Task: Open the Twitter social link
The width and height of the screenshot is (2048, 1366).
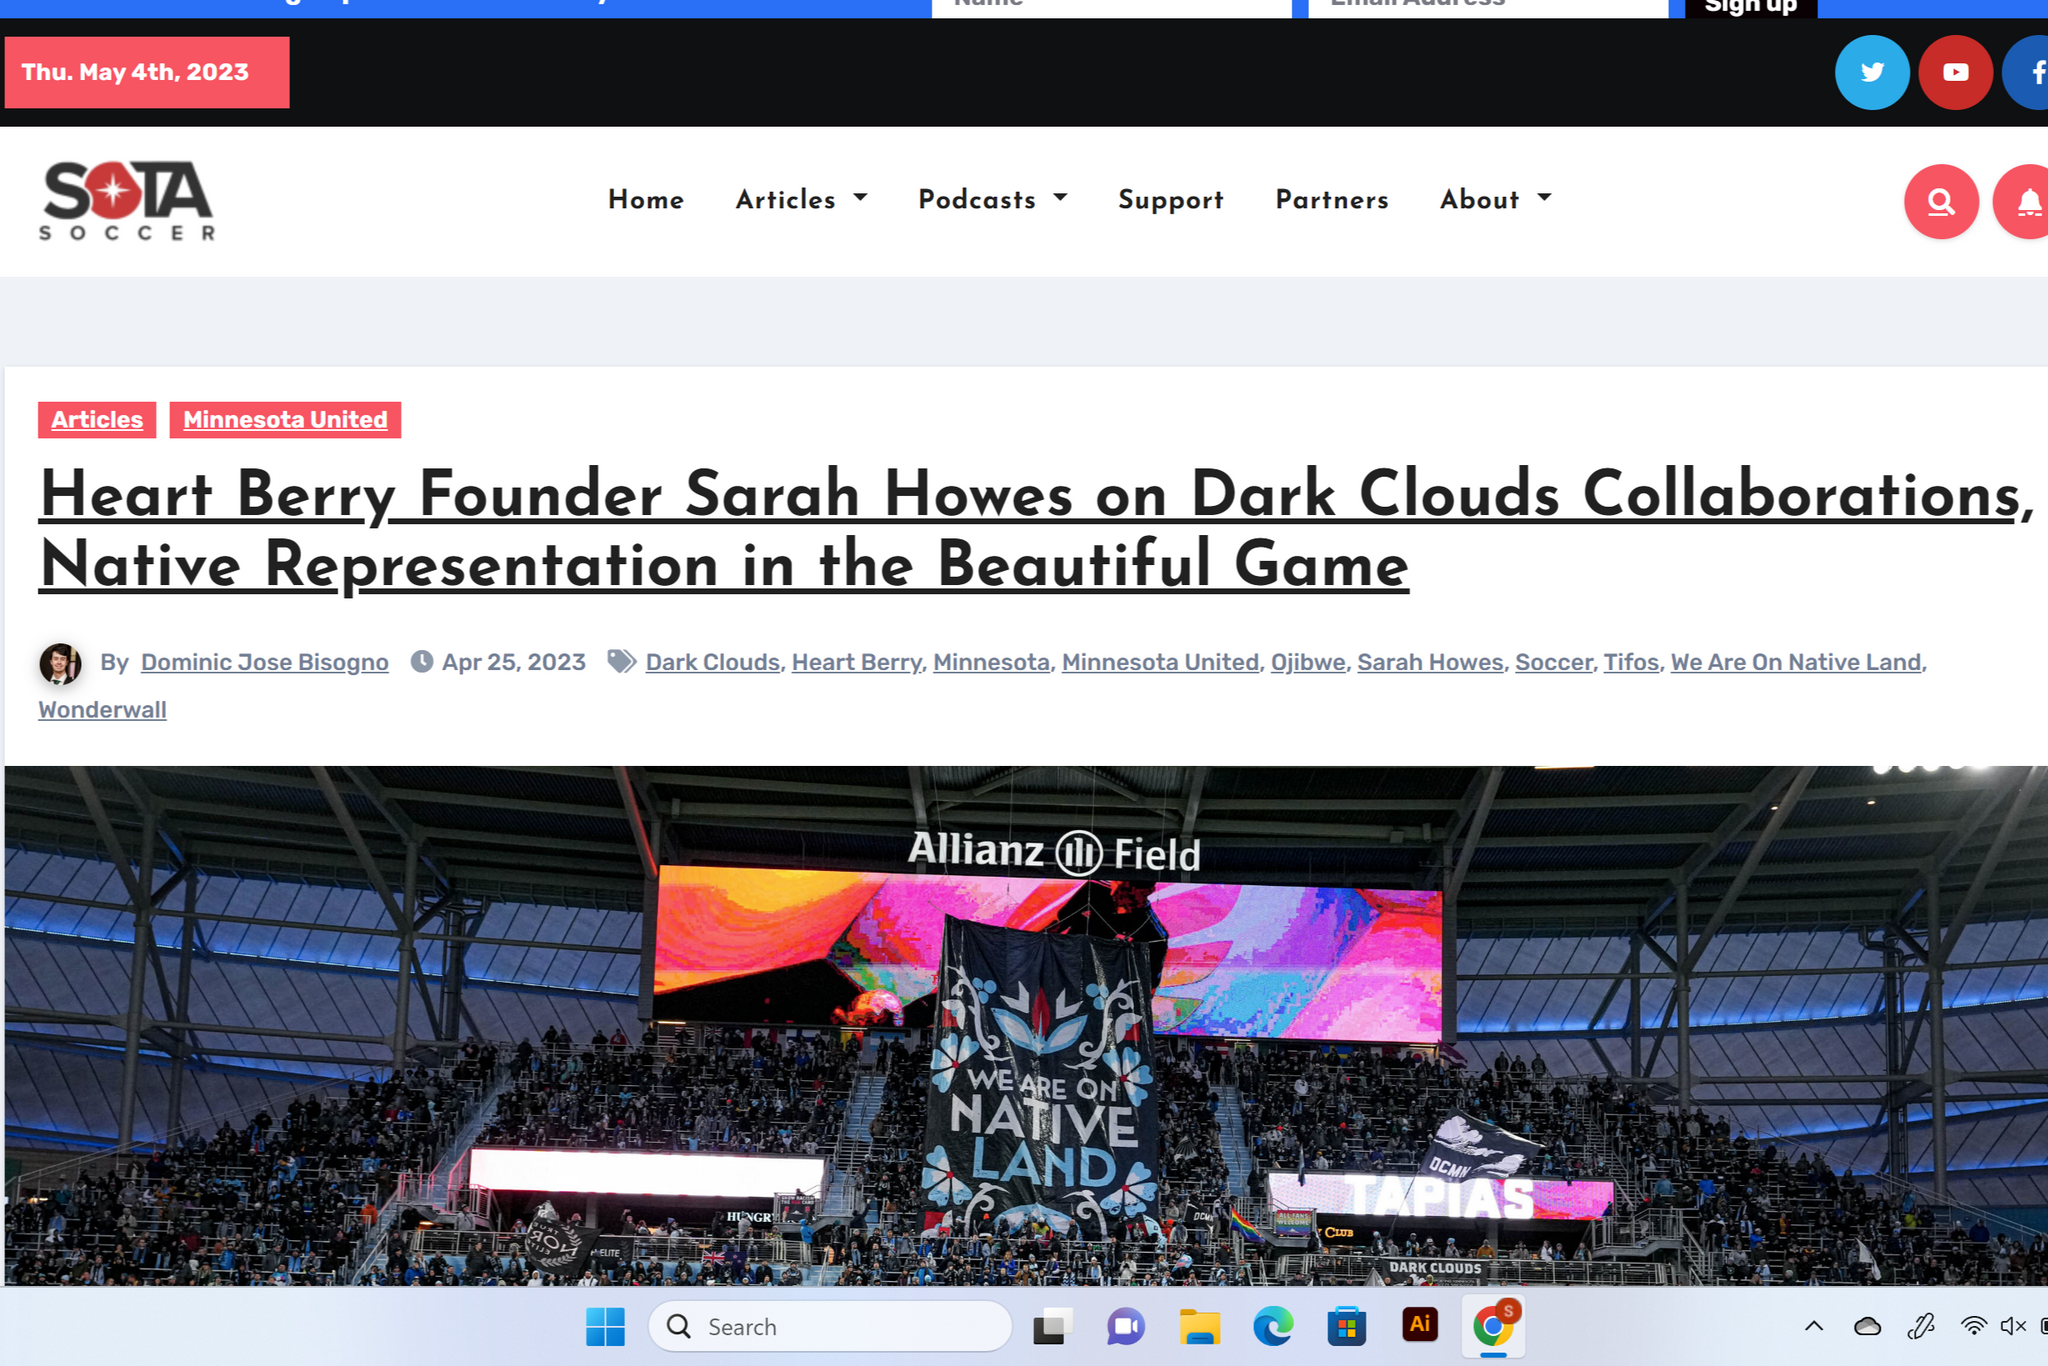Action: coord(1872,72)
